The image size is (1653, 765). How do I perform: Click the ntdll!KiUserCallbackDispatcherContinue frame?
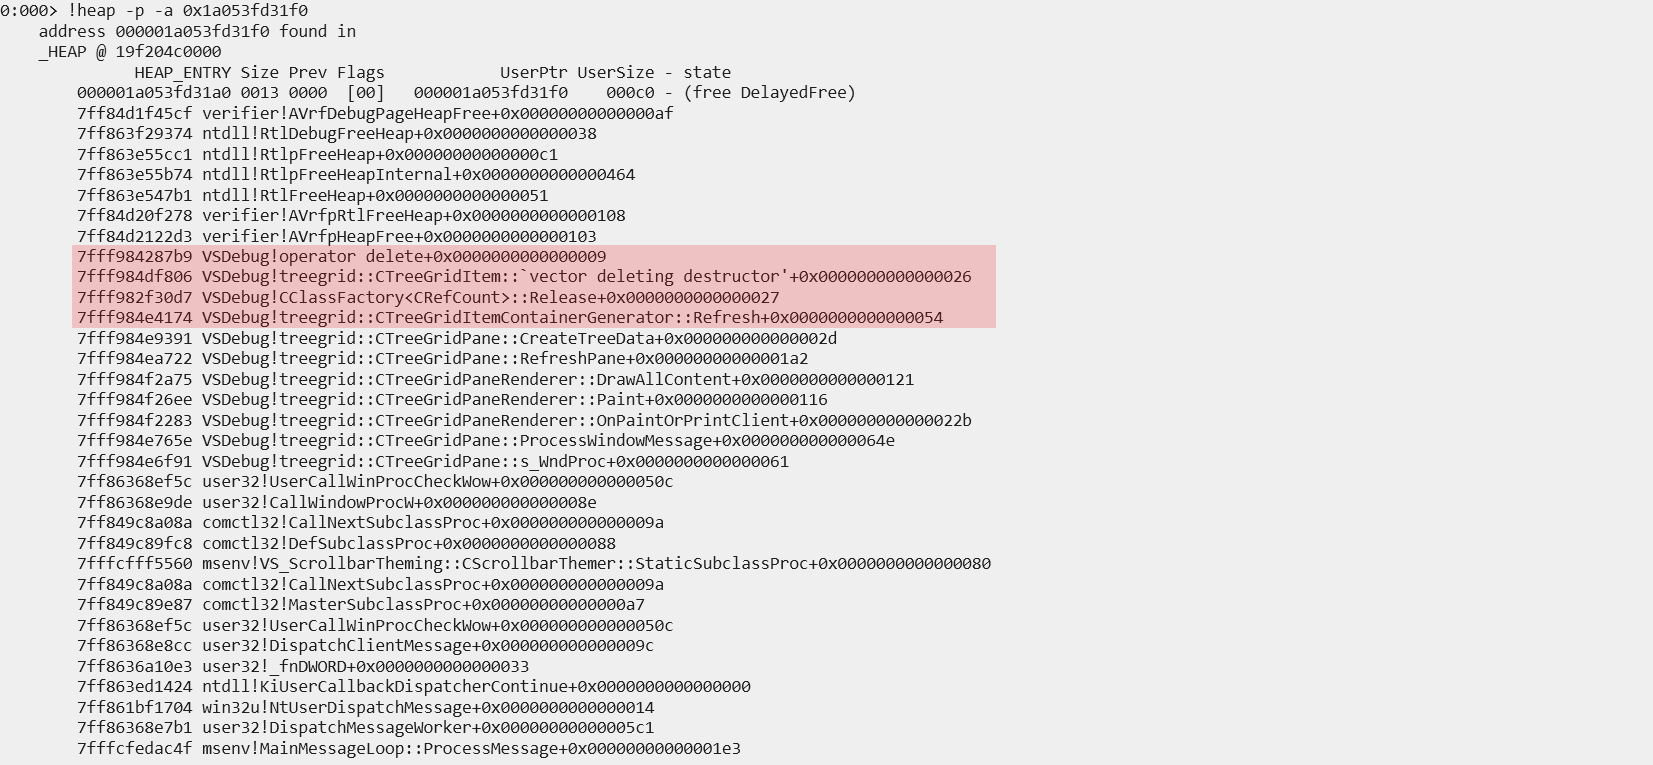(x=414, y=687)
